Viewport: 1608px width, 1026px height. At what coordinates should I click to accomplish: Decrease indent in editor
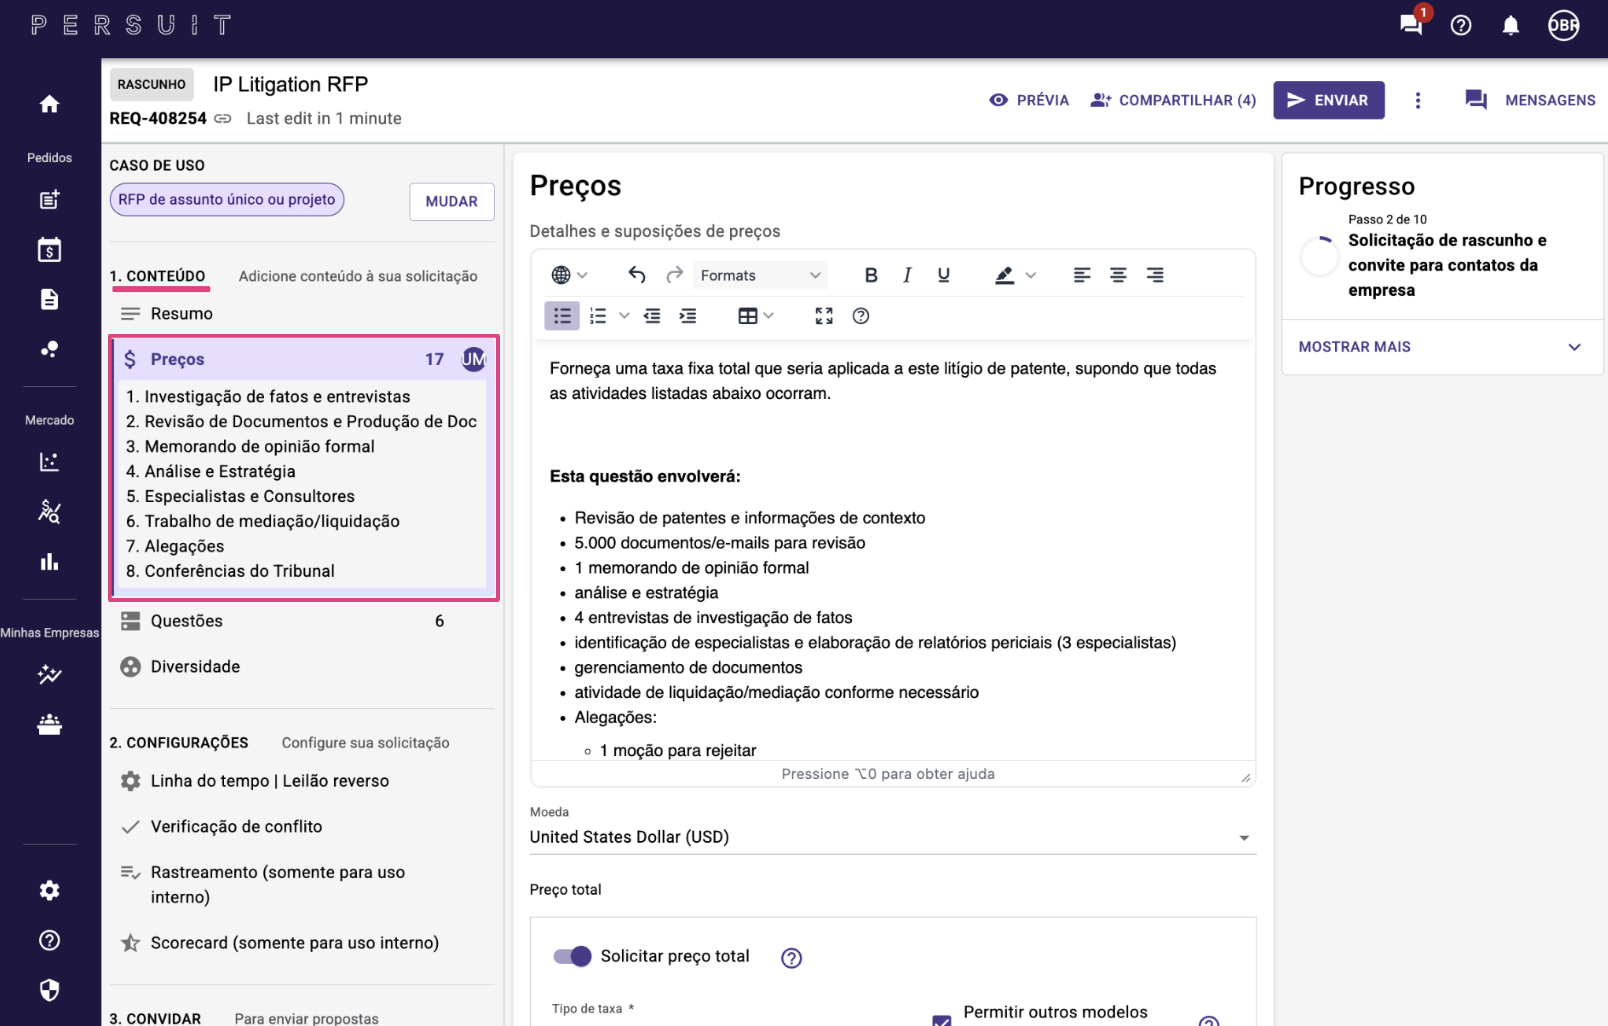click(652, 316)
